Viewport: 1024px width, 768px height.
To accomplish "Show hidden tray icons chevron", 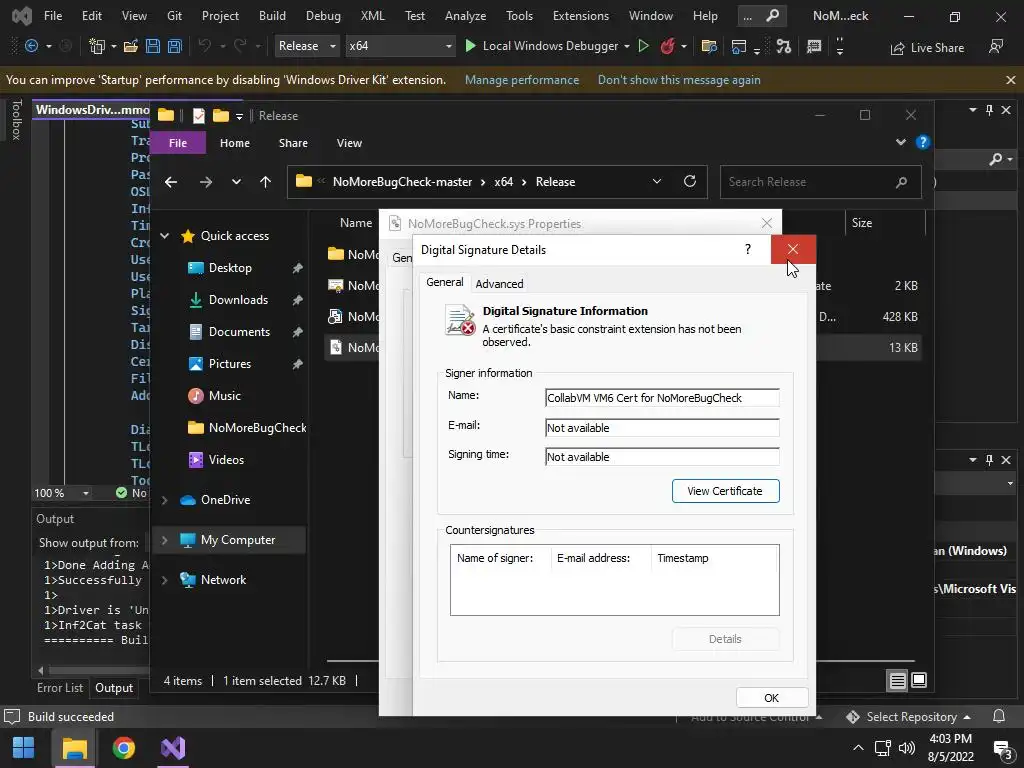I will tap(858, 748).
